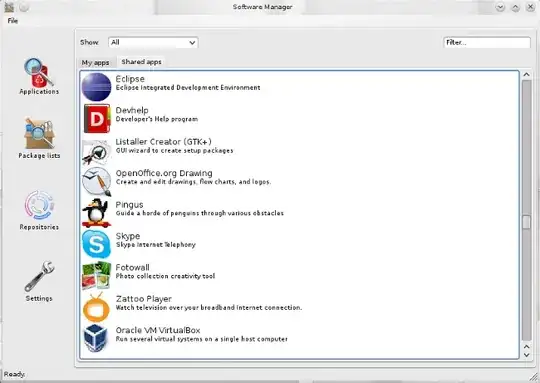
Task: Switch to the My apps tab
Action: 95,62
